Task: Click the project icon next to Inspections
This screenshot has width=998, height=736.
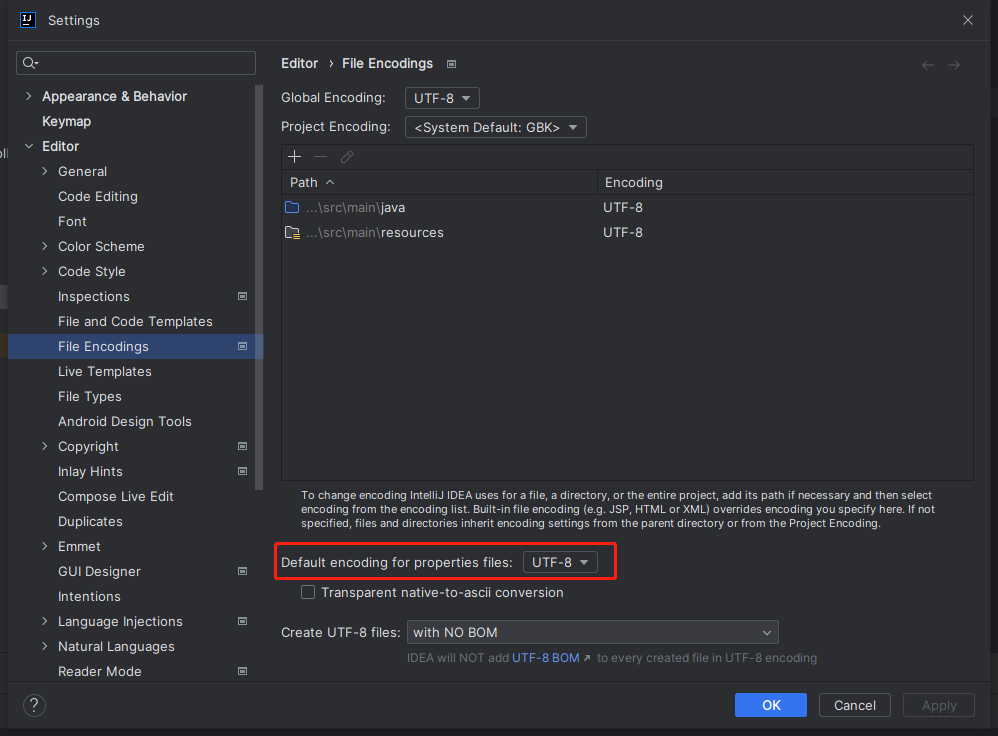Action: point(242,296)
